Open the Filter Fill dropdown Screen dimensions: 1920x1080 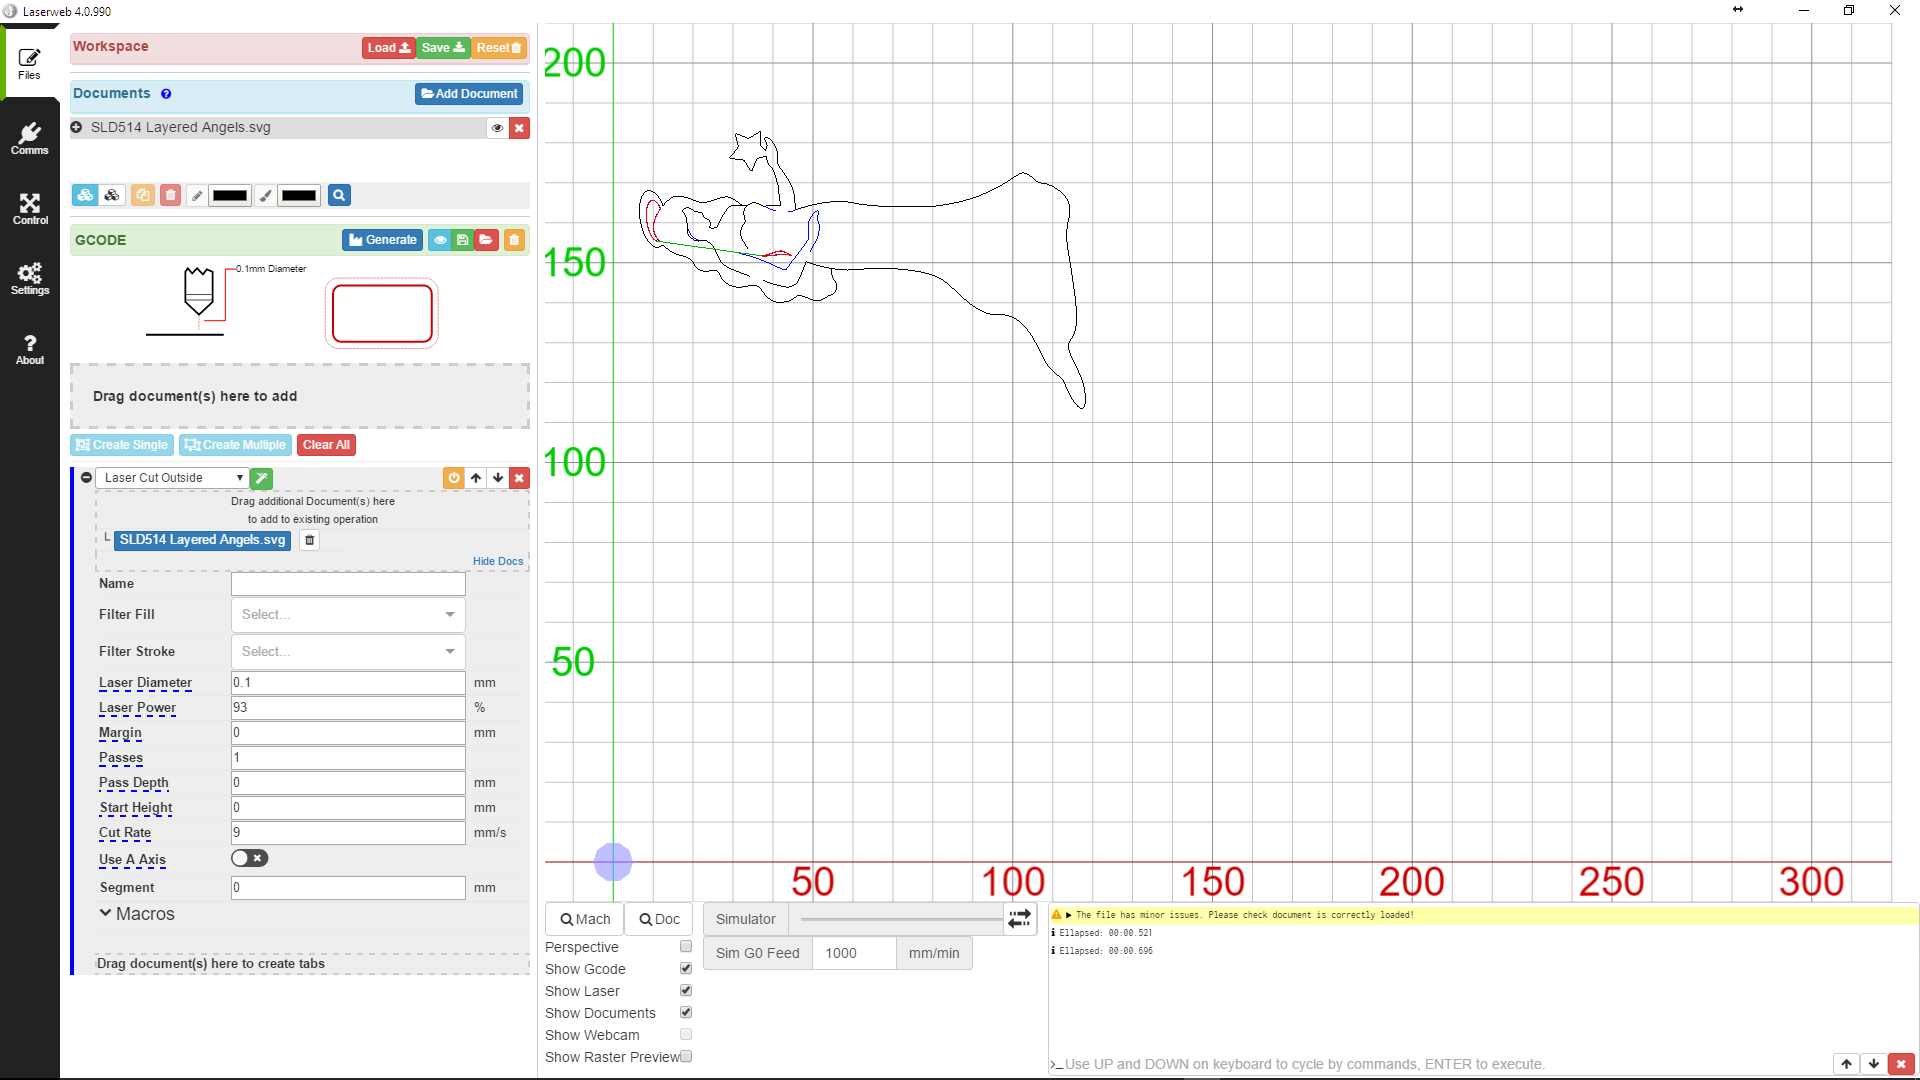click(348, 615)
